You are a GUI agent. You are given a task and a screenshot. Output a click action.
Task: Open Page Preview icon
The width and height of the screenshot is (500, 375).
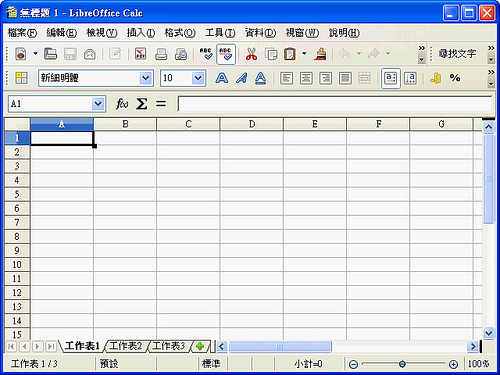pos(181,54)
